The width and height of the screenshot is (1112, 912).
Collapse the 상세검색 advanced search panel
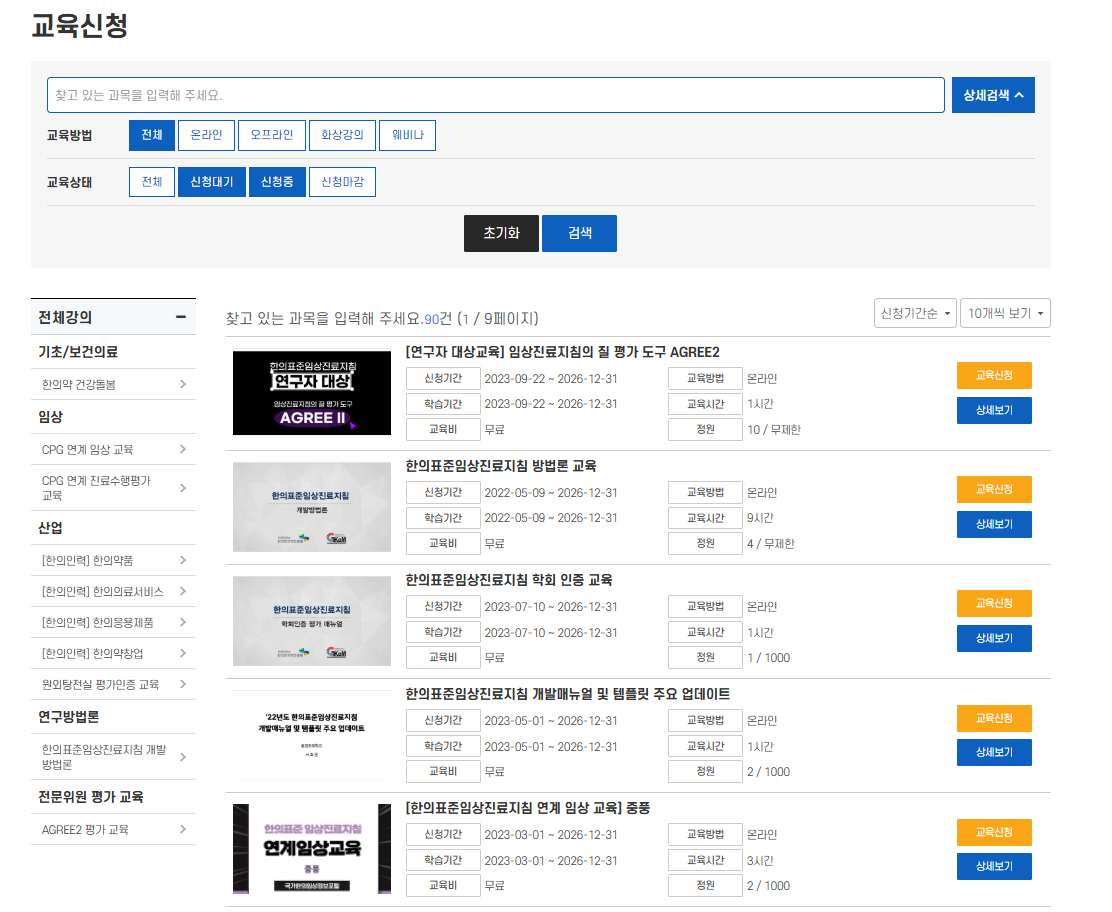[992, 94]
